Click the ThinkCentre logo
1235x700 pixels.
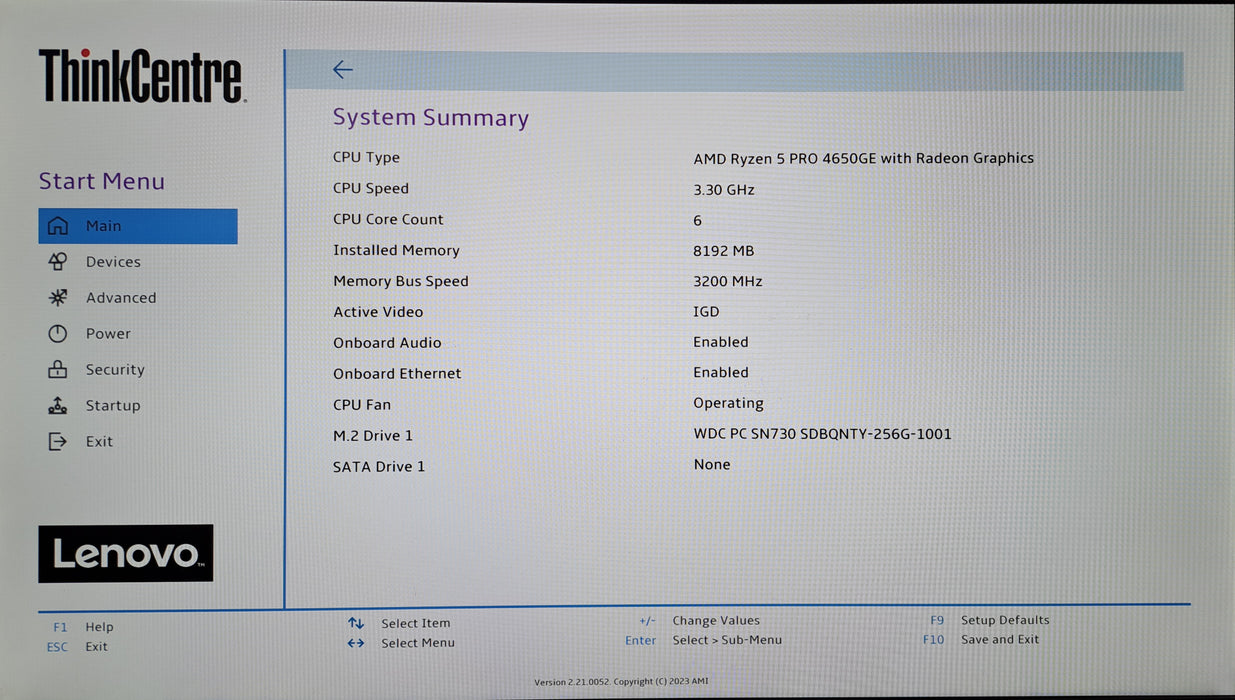(141, 76)
